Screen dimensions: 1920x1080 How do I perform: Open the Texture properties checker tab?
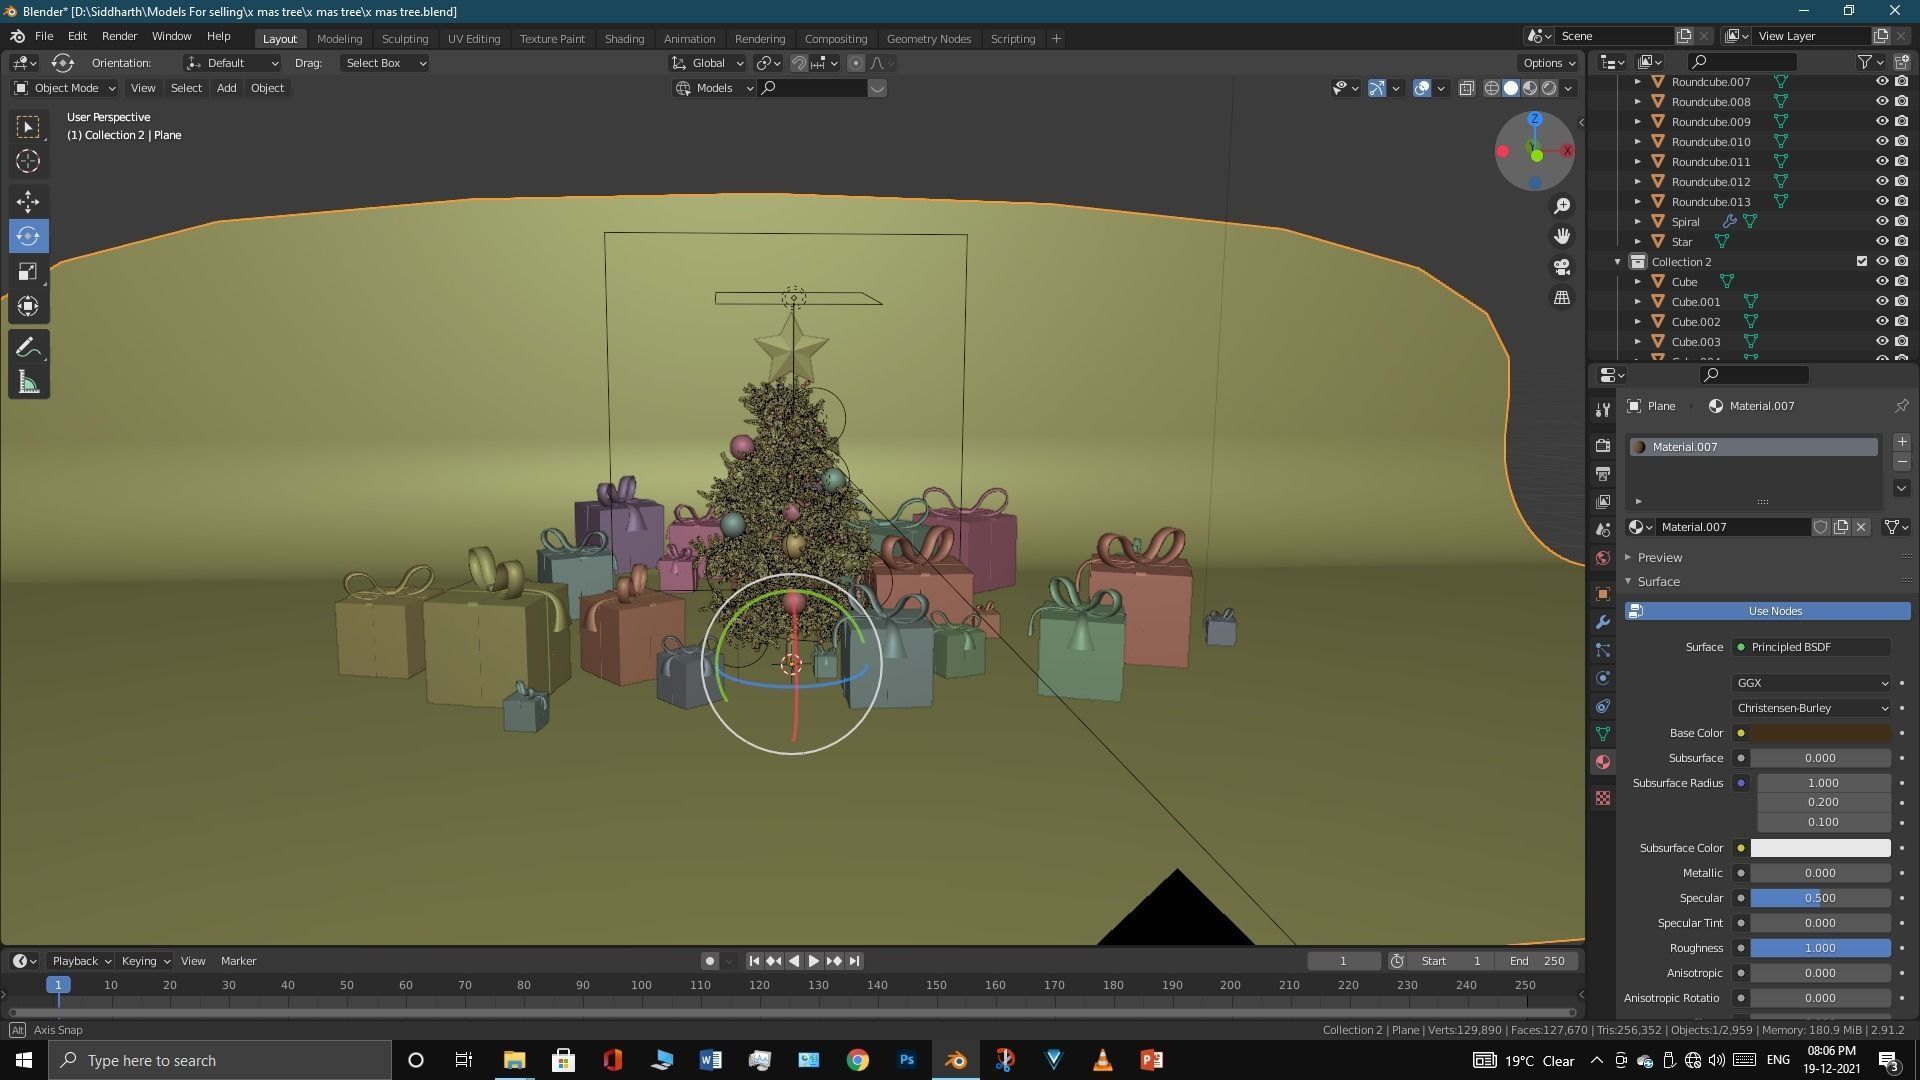[1603, 798]
